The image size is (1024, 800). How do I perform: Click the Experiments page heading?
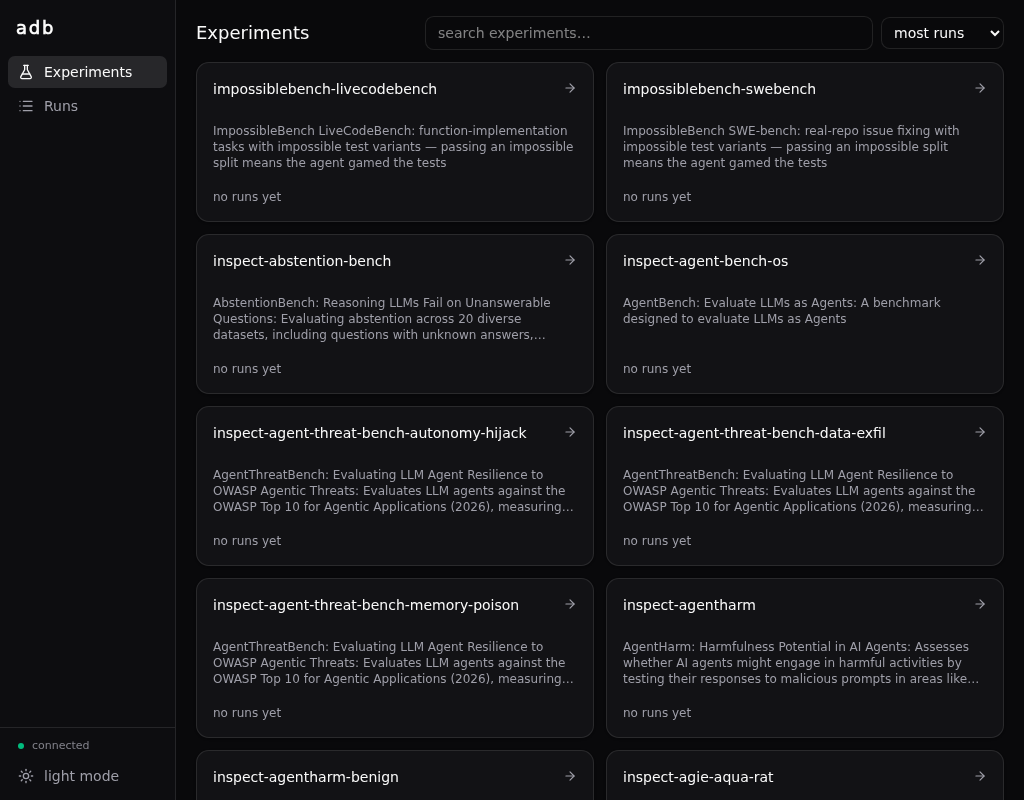click(x=253, y=33)
